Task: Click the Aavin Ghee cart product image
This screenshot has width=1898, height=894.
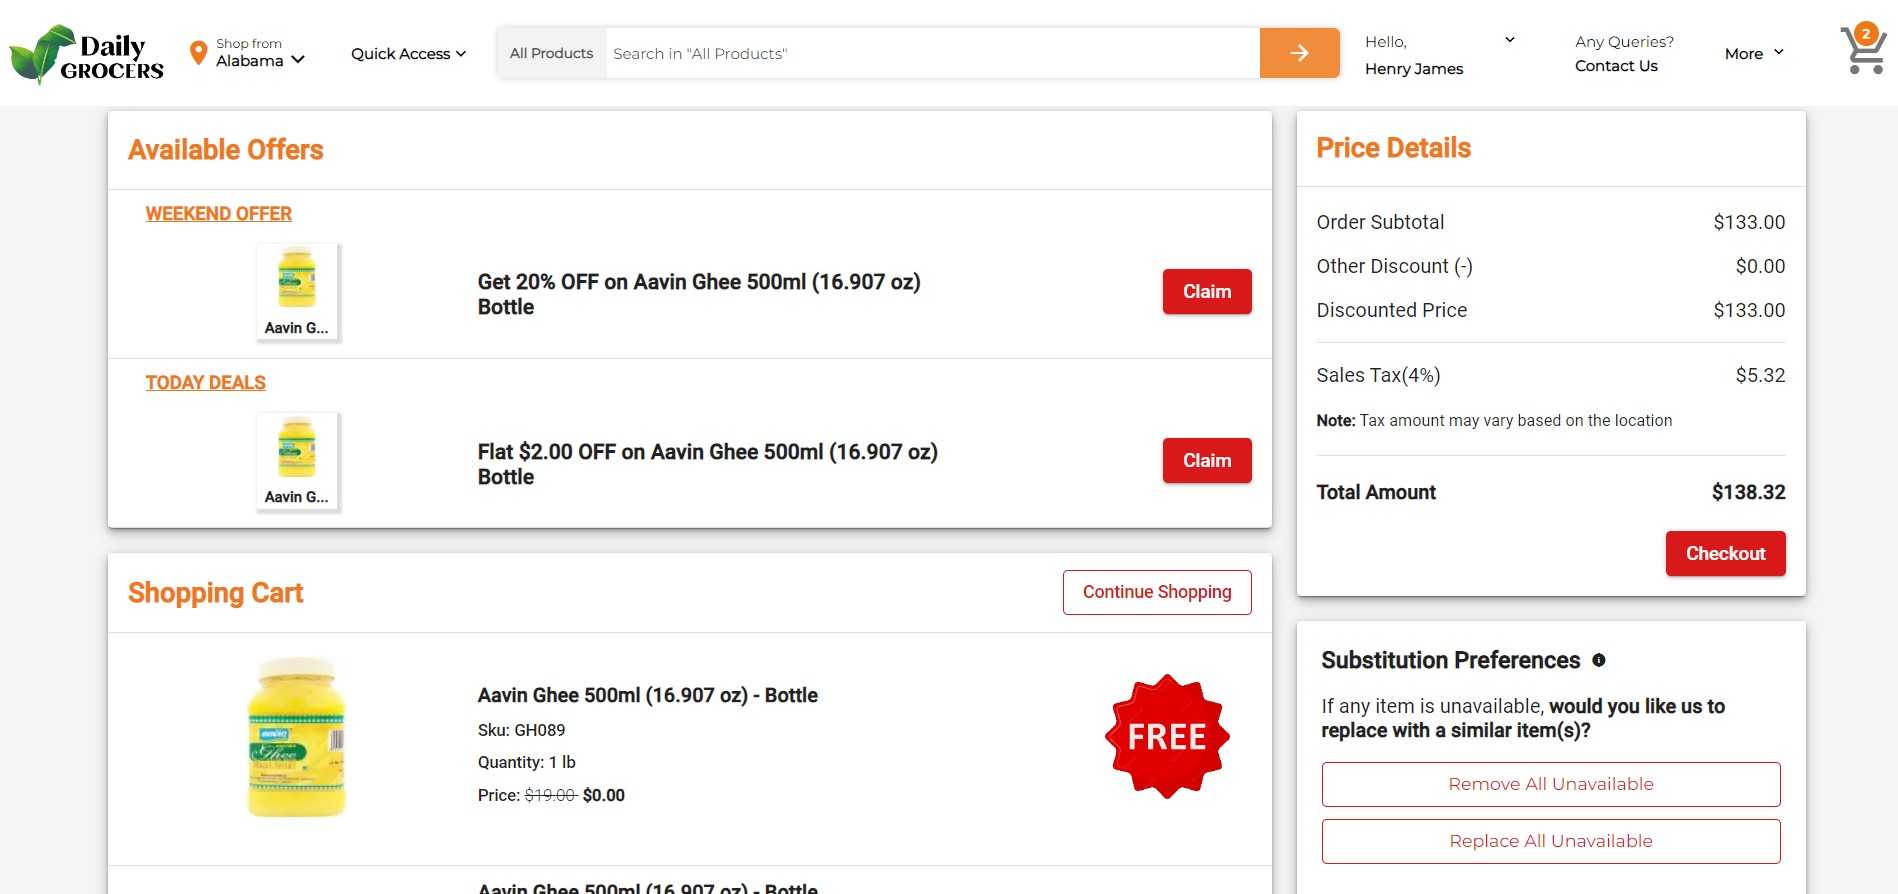Action: point(296,737)
